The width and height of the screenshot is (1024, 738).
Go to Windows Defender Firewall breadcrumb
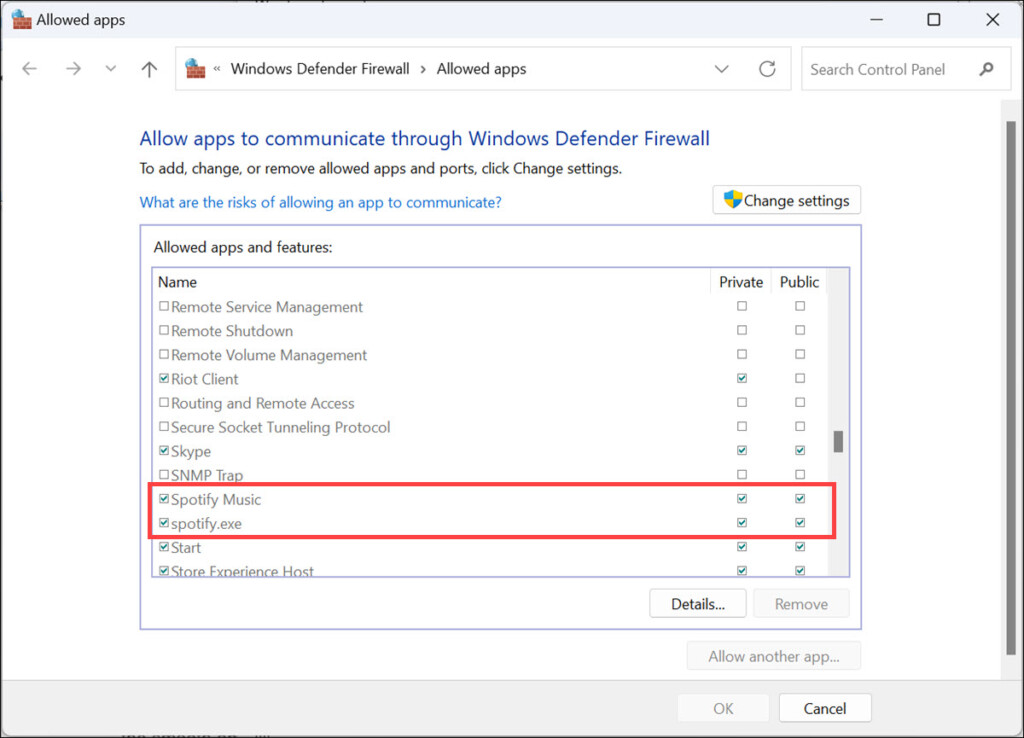320,69
